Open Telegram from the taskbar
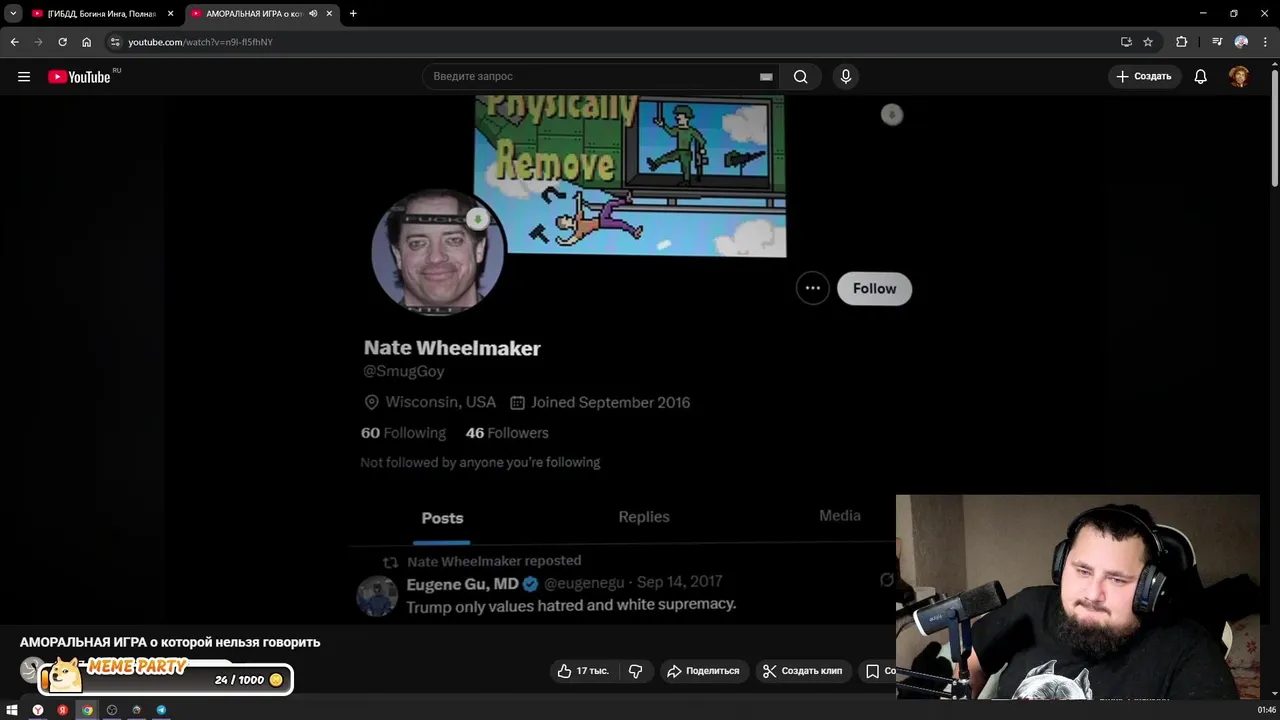 point(161,710)
